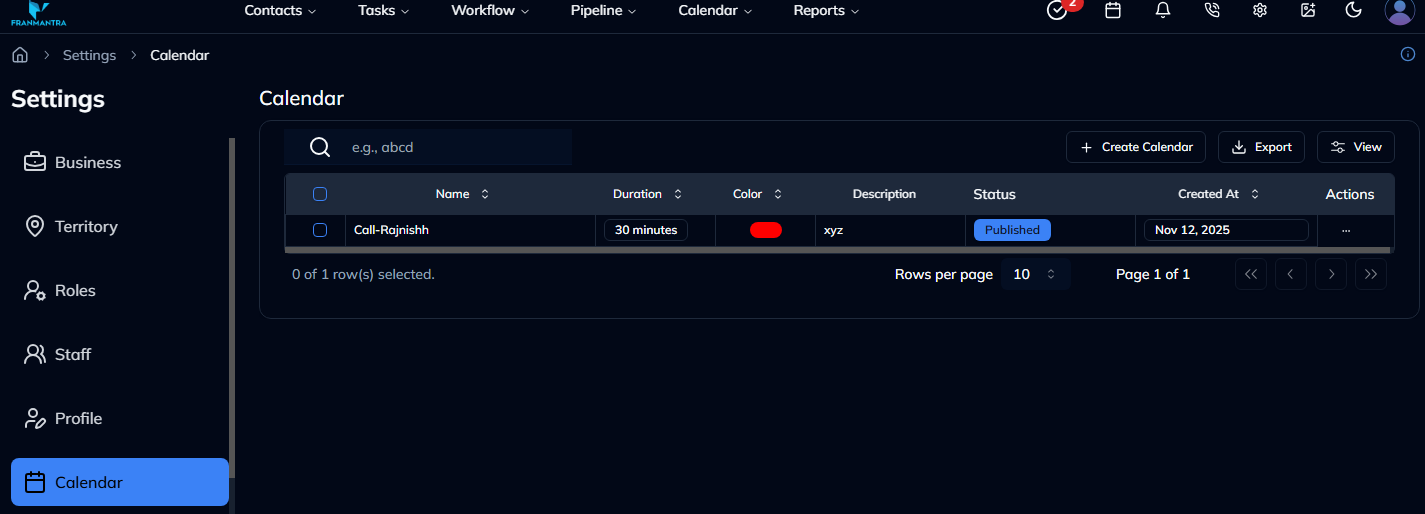The height and width of the screenshot is (514, 1425).
Task: Click the red color swatch
Action: coord(766,230)
